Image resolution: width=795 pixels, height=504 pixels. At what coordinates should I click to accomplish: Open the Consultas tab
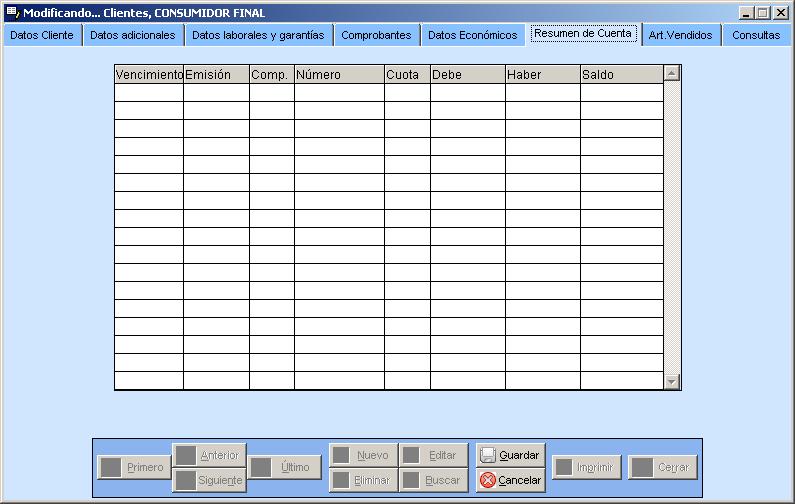click(756, 35)
